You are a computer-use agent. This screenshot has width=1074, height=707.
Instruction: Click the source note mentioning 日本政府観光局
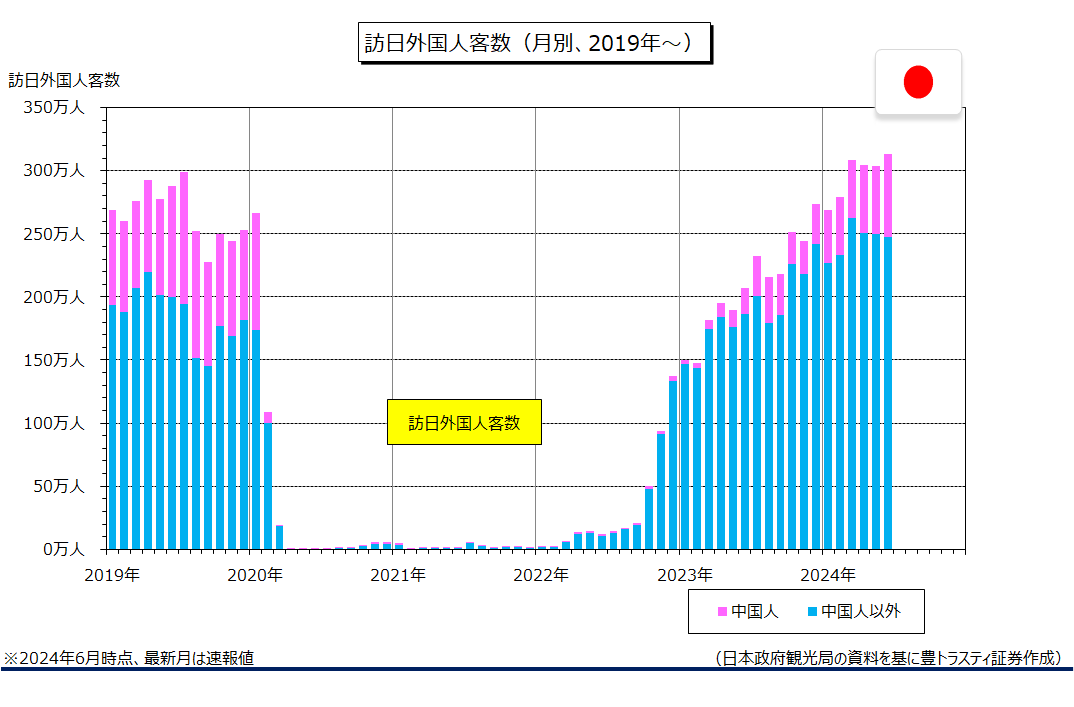click(x=888, y=658)
